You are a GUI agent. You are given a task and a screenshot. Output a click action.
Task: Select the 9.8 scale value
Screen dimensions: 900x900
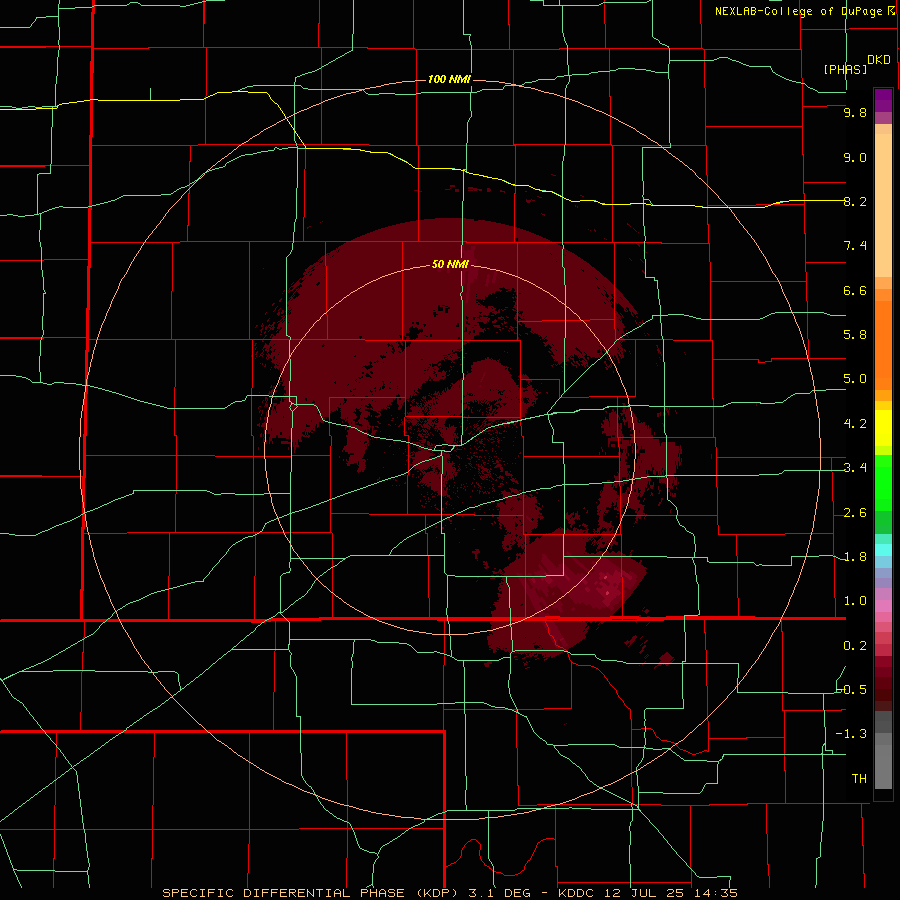pos(855,112)
